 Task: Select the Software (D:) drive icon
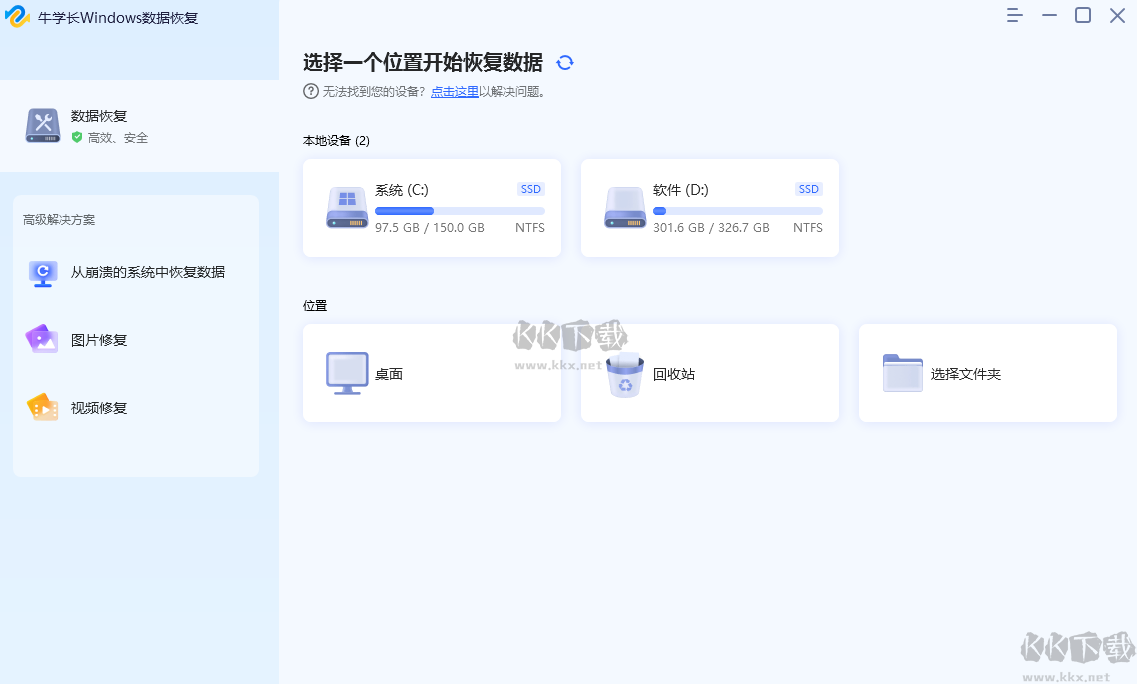(x=625, y=208)
